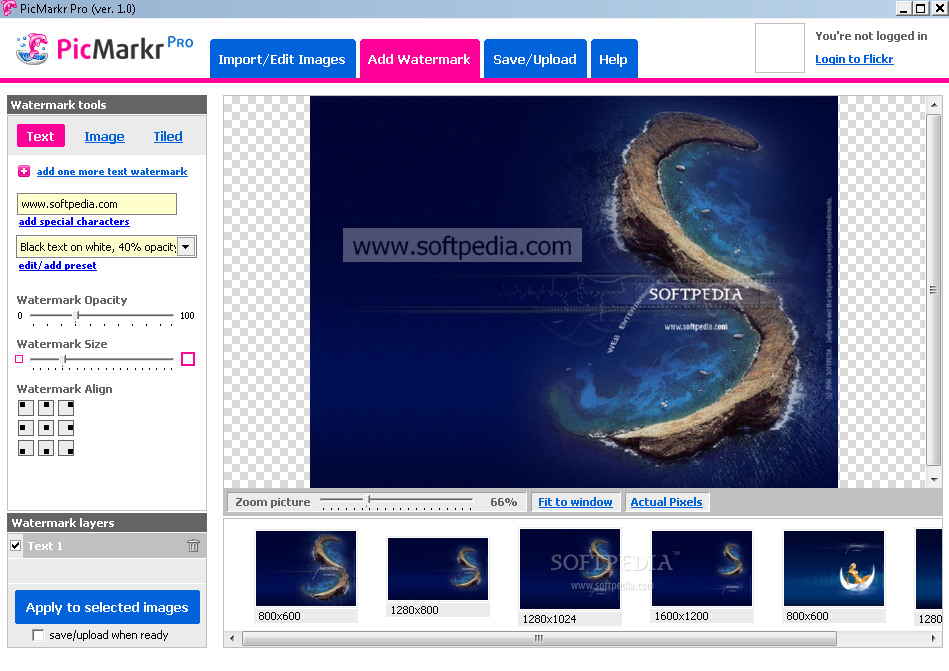This screenshot has height=671, width=949.
Task: Click add one more text watermark link
Action: click(x=112, y=171)
